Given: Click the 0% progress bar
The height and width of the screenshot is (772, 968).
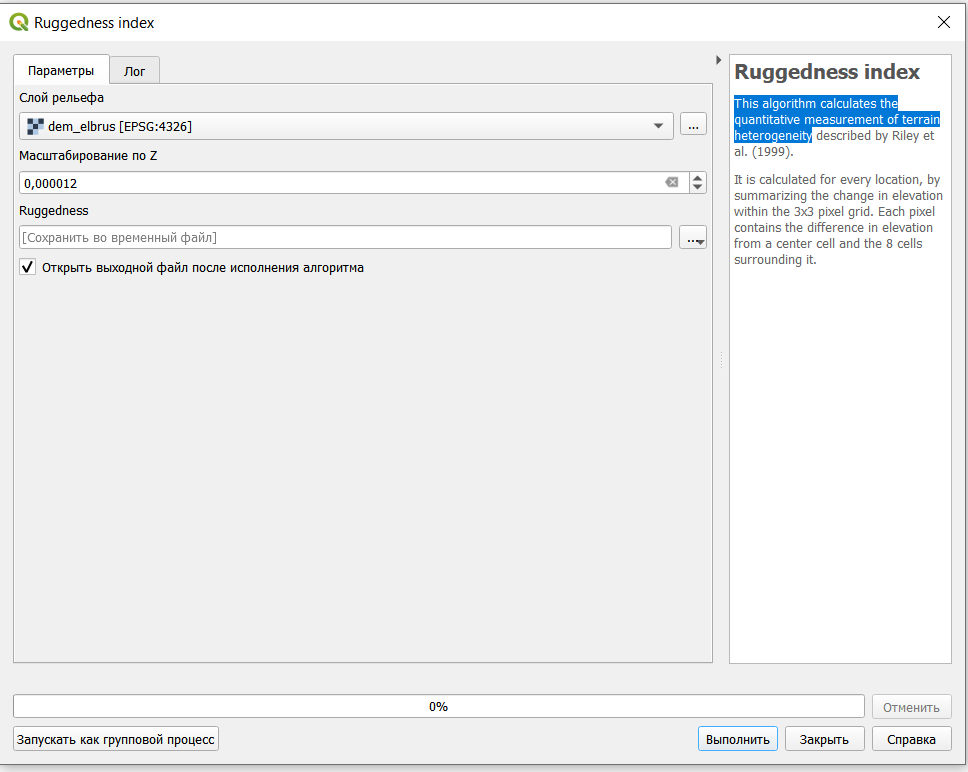Looking at the screenshot, I should tap(438, 706).
